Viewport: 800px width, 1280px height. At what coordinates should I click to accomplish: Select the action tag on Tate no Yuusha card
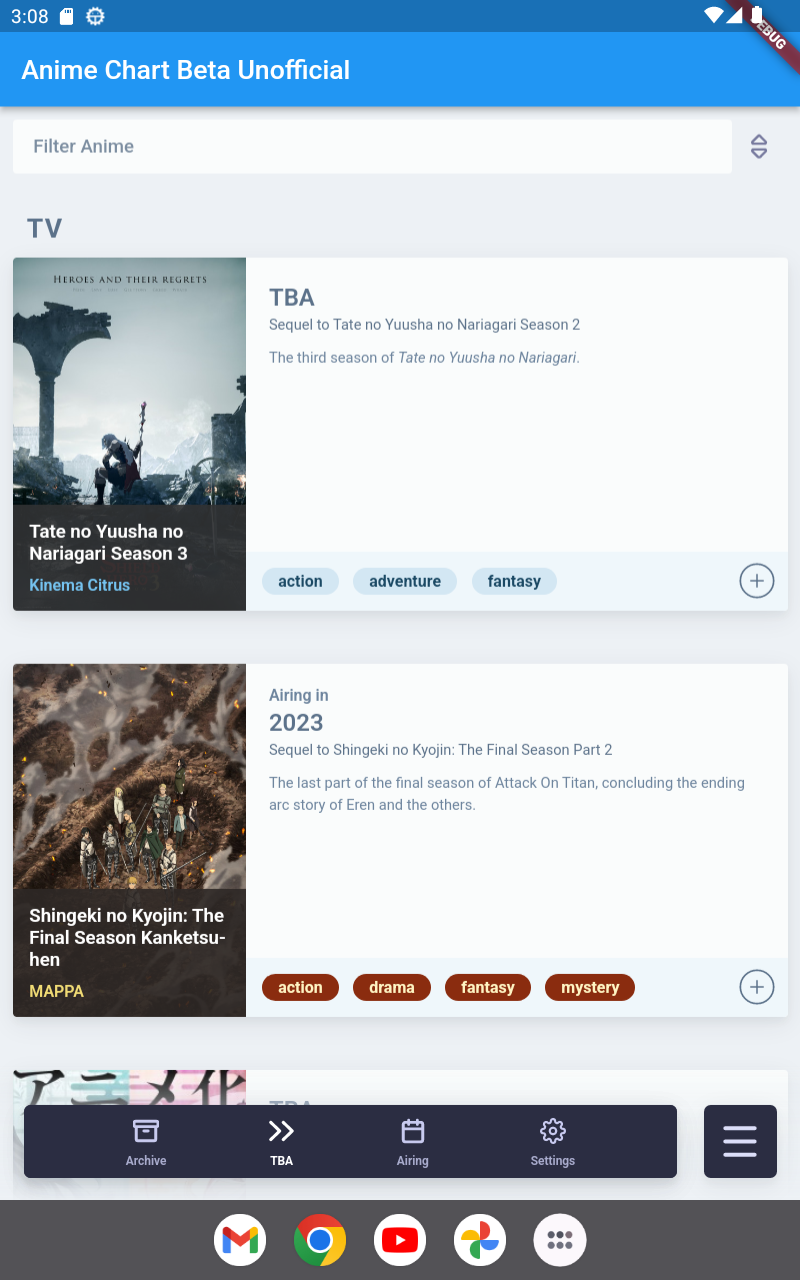(x=301, y=581)
